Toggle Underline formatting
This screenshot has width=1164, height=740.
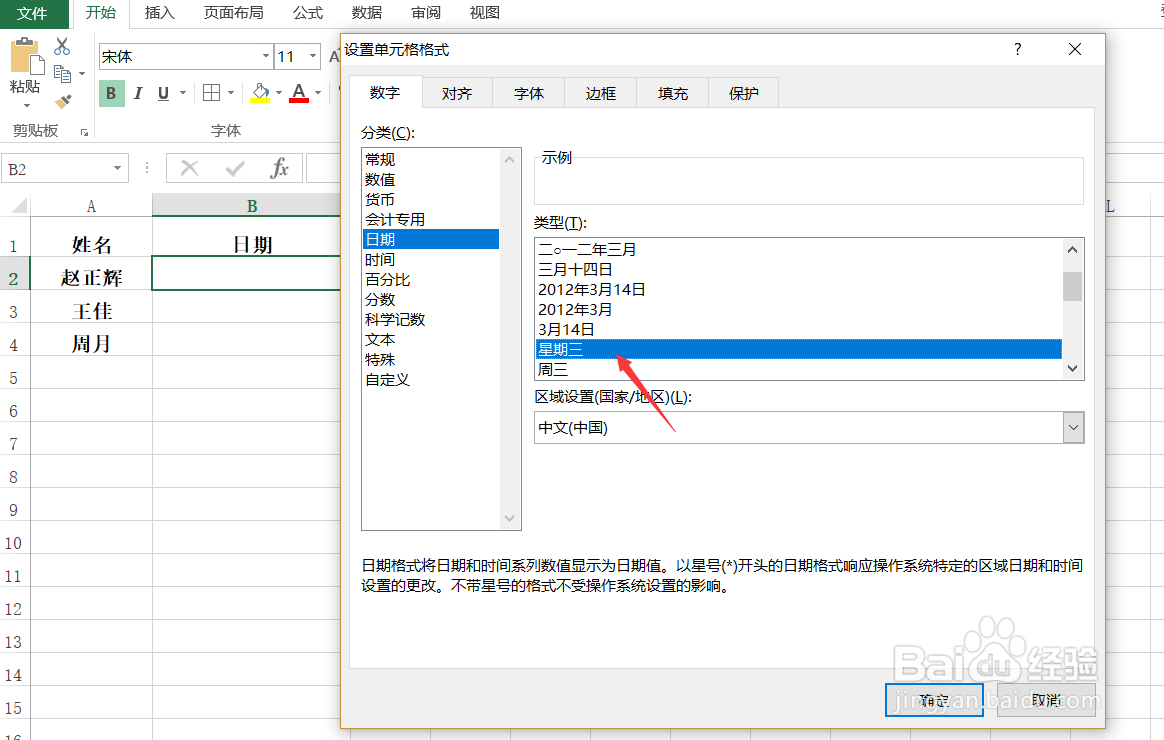click(163, 93)
